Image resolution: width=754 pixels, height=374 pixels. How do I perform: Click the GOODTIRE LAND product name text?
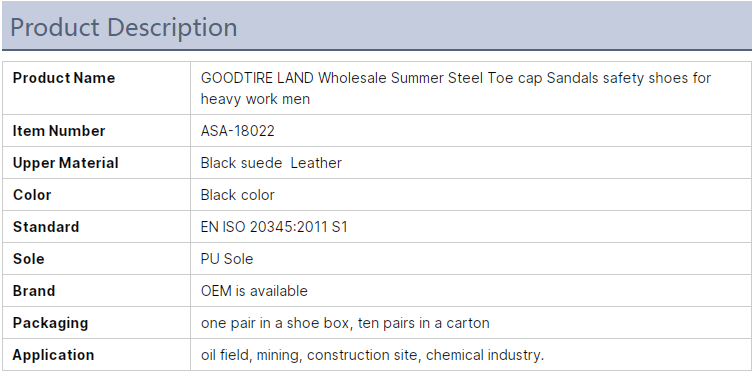point(455,88)
